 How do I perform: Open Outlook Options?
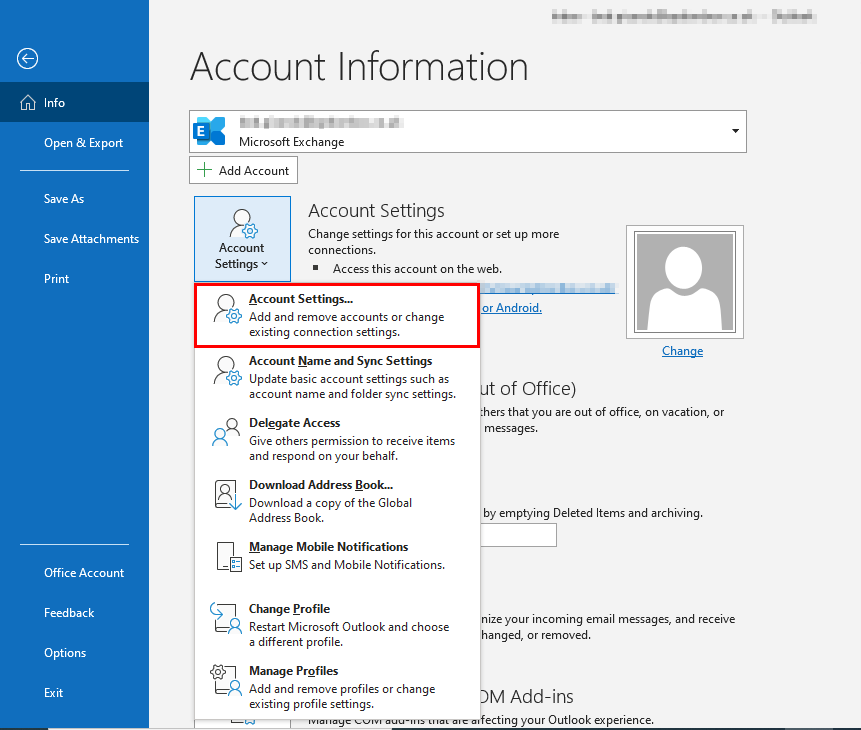click(74, 653)
